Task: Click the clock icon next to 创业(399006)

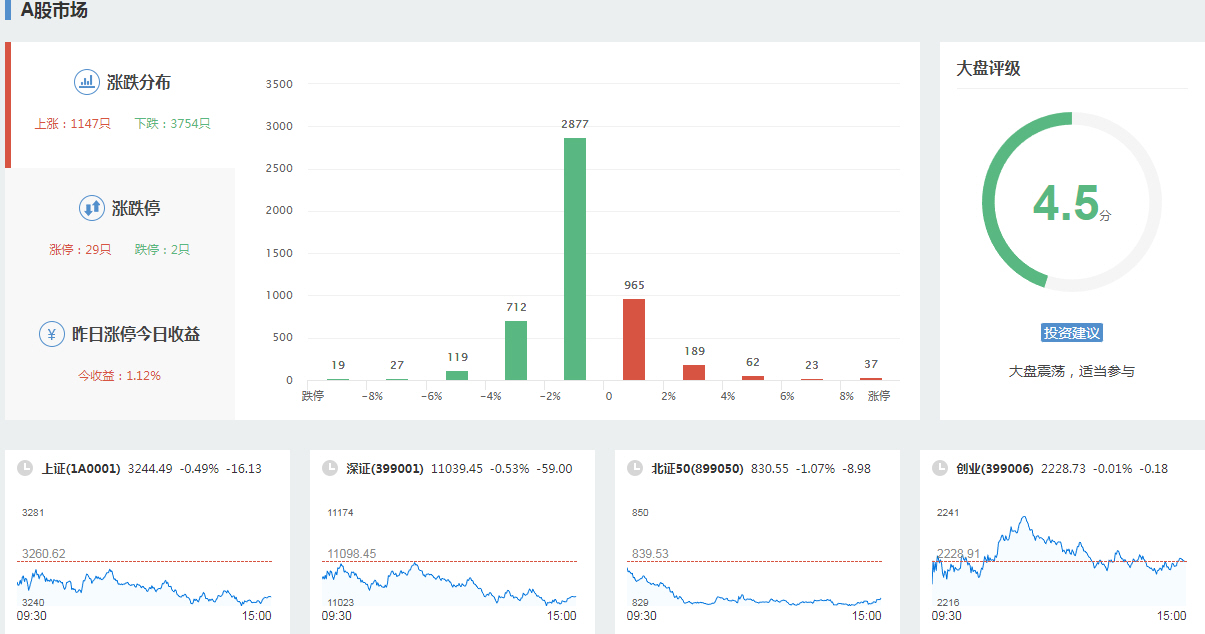Action: 940,468
